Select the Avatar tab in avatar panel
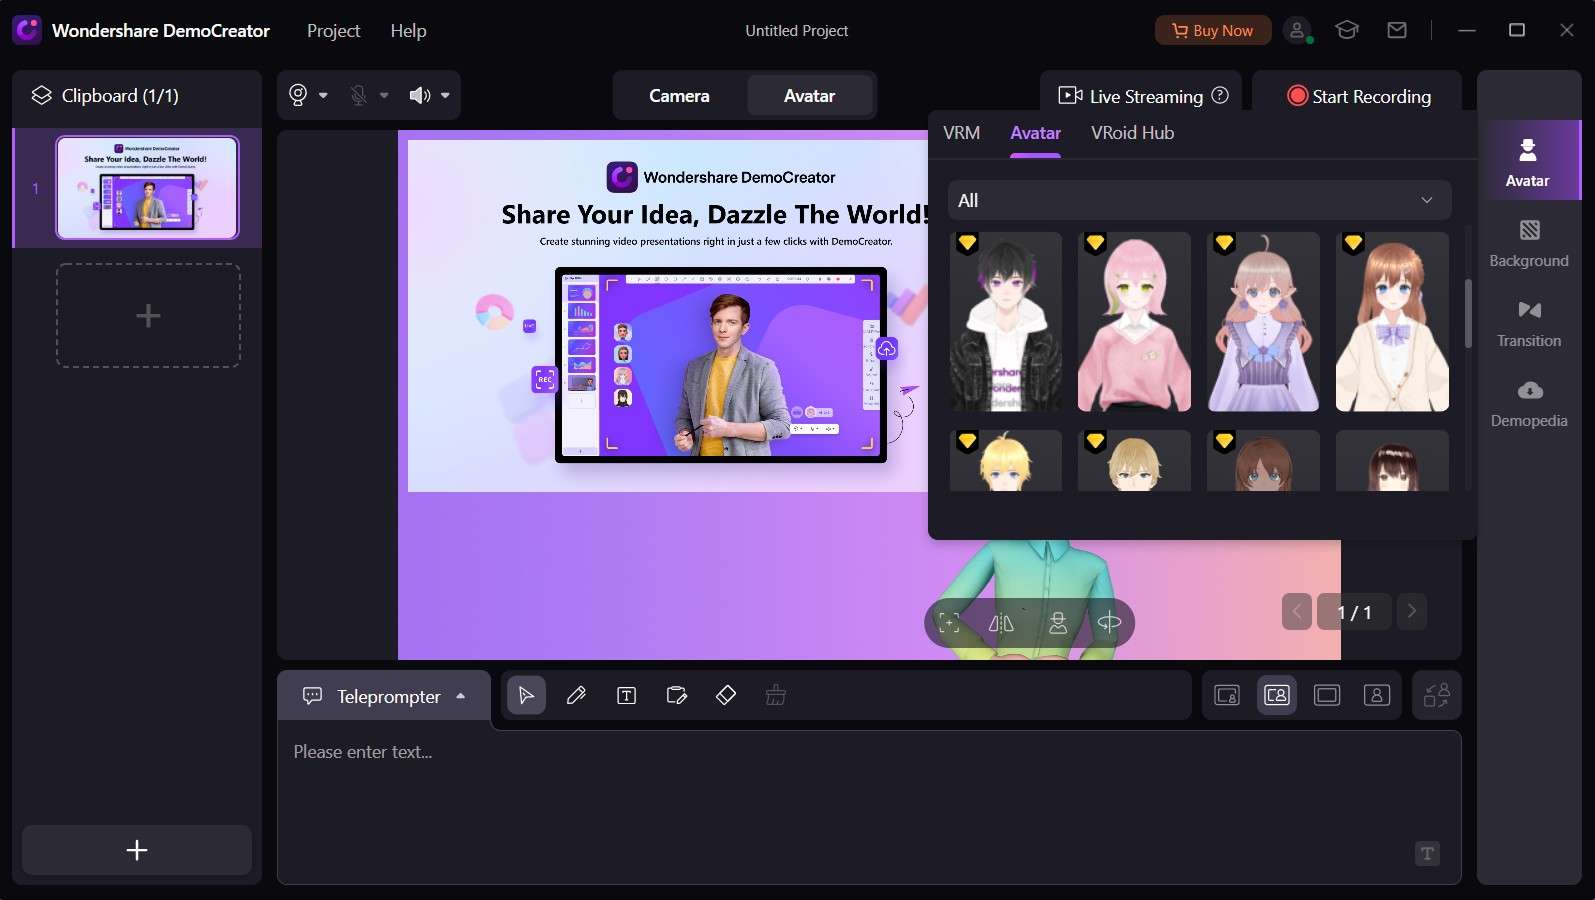Image resolution: width=1595 pixels, height=900 pixels. (x=1035, y=133)
